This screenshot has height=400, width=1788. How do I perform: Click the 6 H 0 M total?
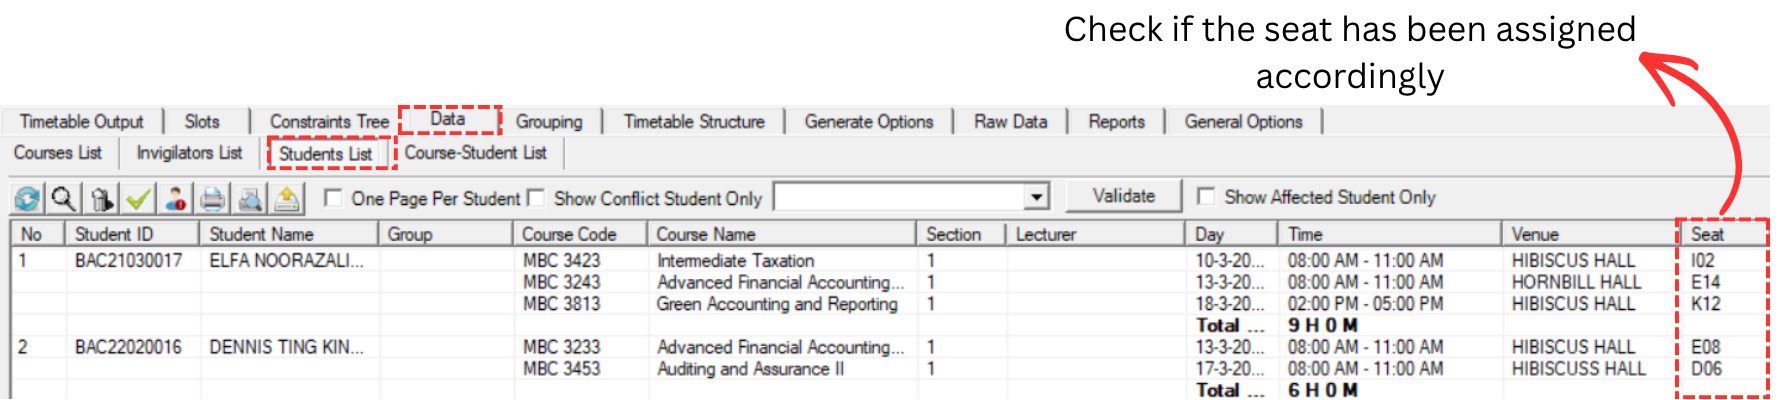[x=1323, y=390]
